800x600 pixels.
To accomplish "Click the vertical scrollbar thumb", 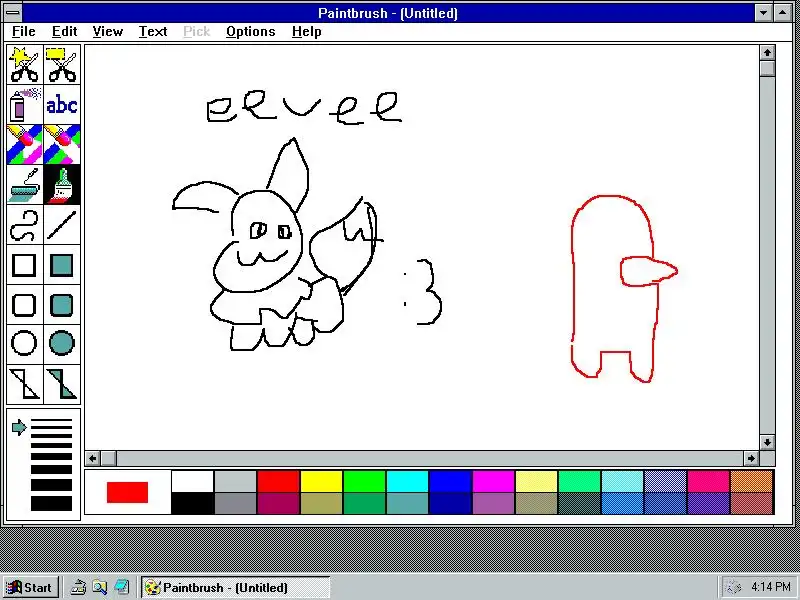I will [767, 68].
